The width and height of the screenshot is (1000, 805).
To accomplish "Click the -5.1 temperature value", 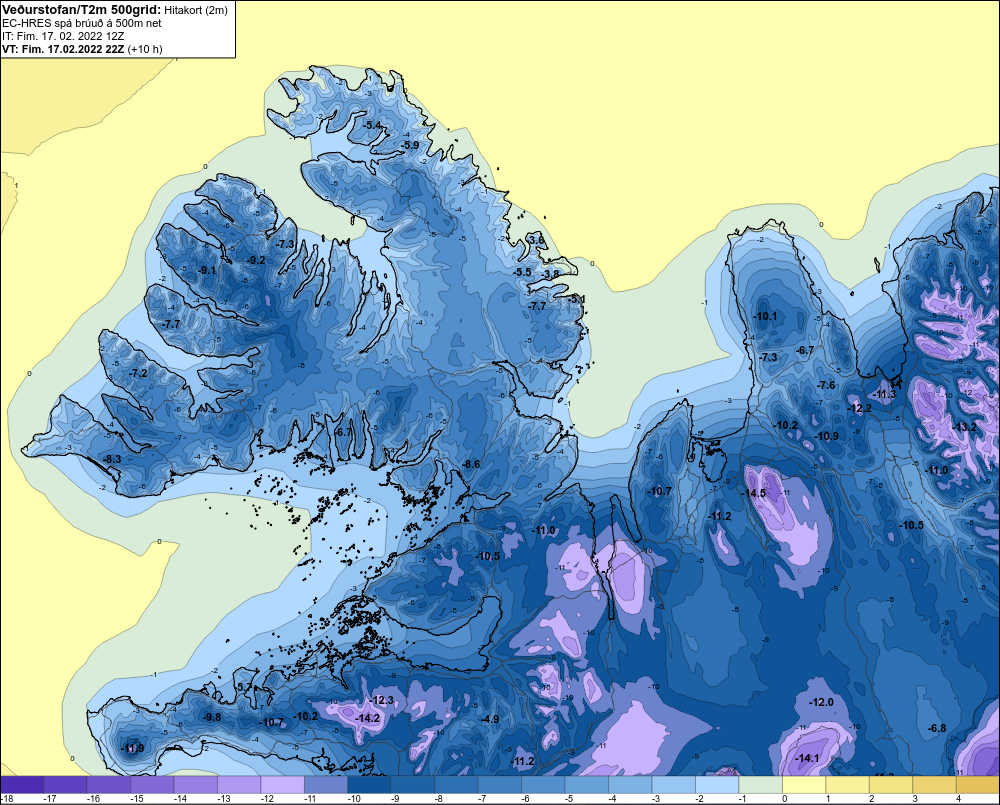I will click(576, 299).
